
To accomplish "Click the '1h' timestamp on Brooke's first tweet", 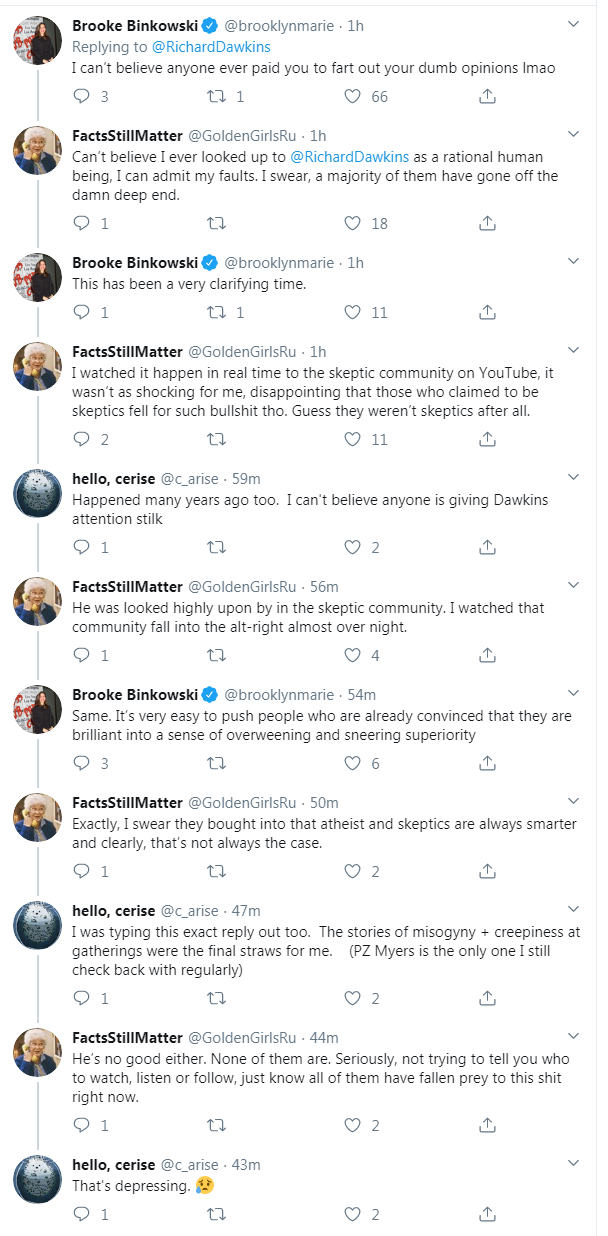I will coord(355,25).
